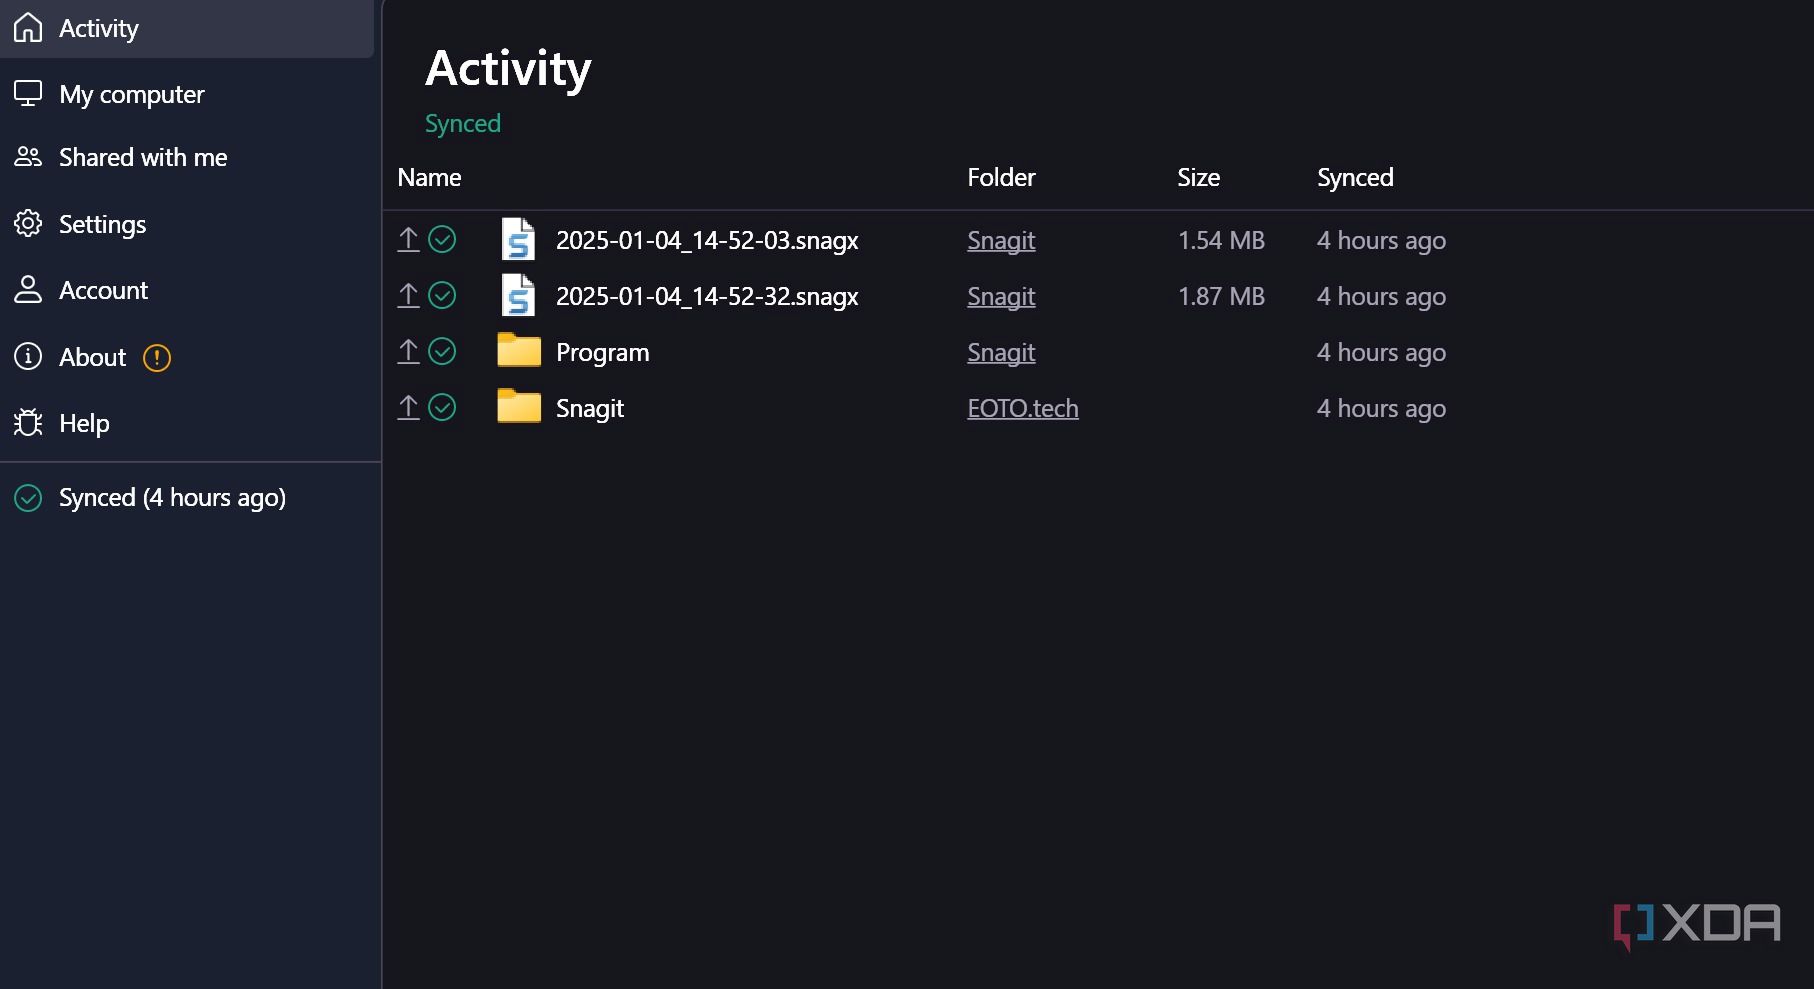This screenshot has width=1814, height=989.
Task: Open My computer via the monitor icon
Action: [27, 93]
